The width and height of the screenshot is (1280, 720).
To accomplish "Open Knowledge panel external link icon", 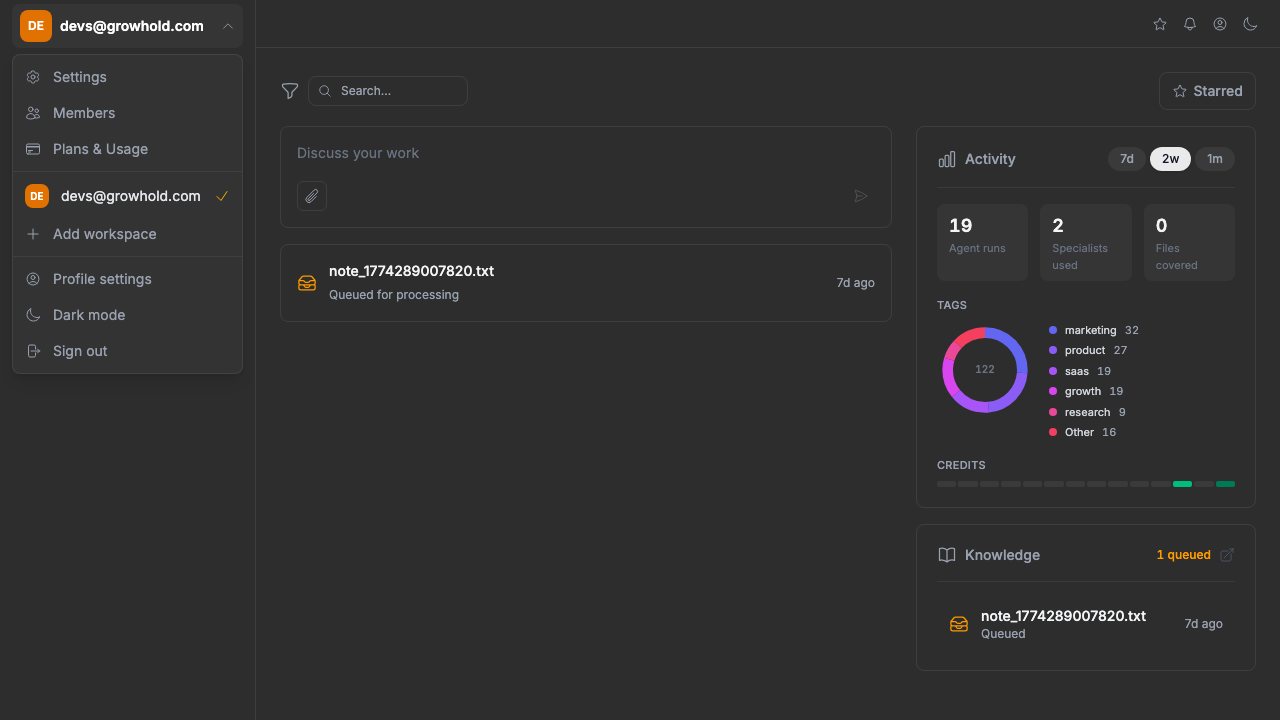I will 1227,555.
